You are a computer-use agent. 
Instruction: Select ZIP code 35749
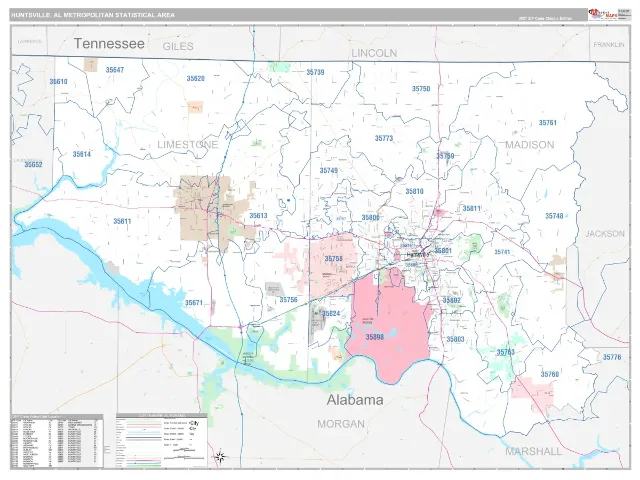pyautogui.click(x=329, y=171)
